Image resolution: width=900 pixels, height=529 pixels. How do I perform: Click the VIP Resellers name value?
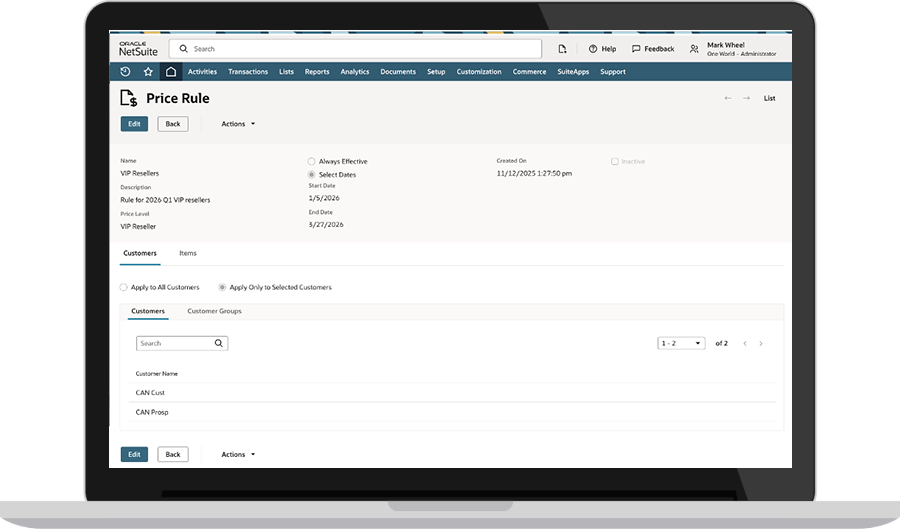(140, 173)
